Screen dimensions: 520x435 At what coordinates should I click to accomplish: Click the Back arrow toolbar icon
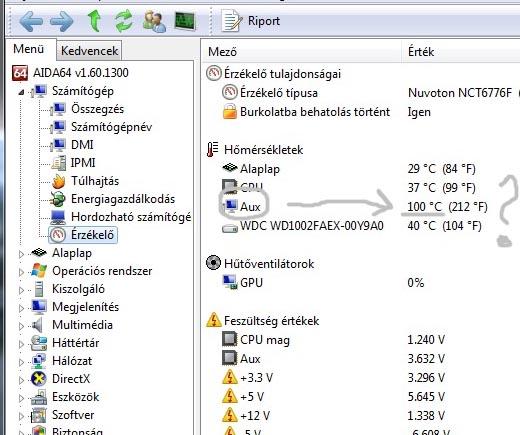pyautogui.click(x=31, y=21)
